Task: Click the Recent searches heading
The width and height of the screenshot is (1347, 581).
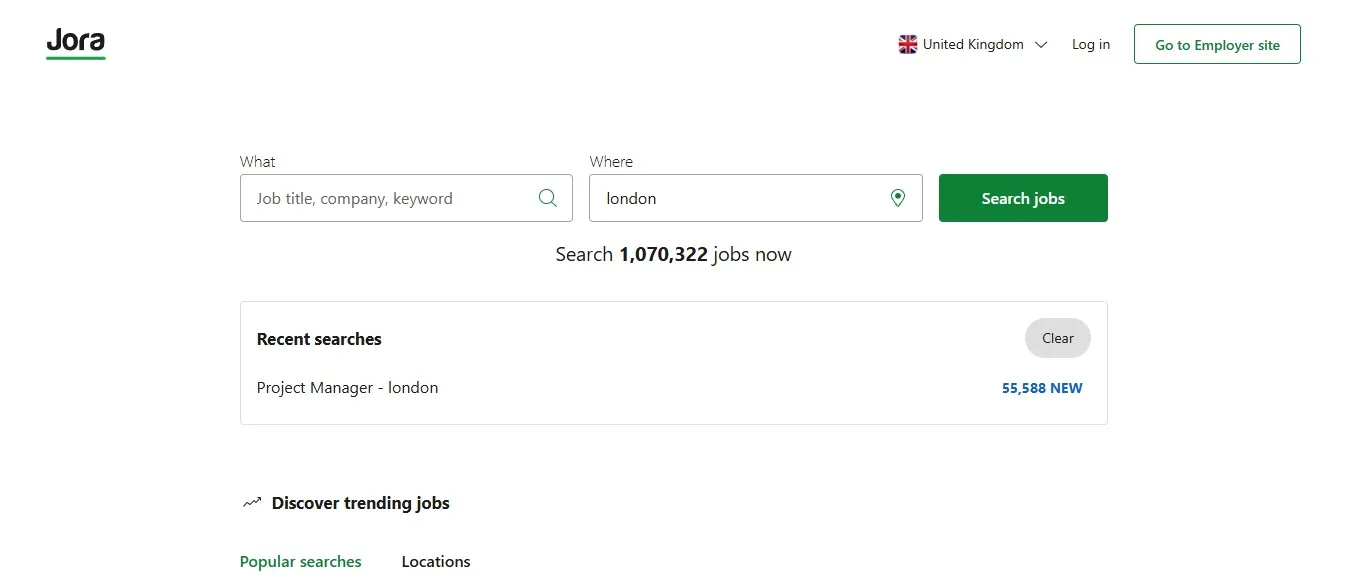Action: (x=319, y=339)
